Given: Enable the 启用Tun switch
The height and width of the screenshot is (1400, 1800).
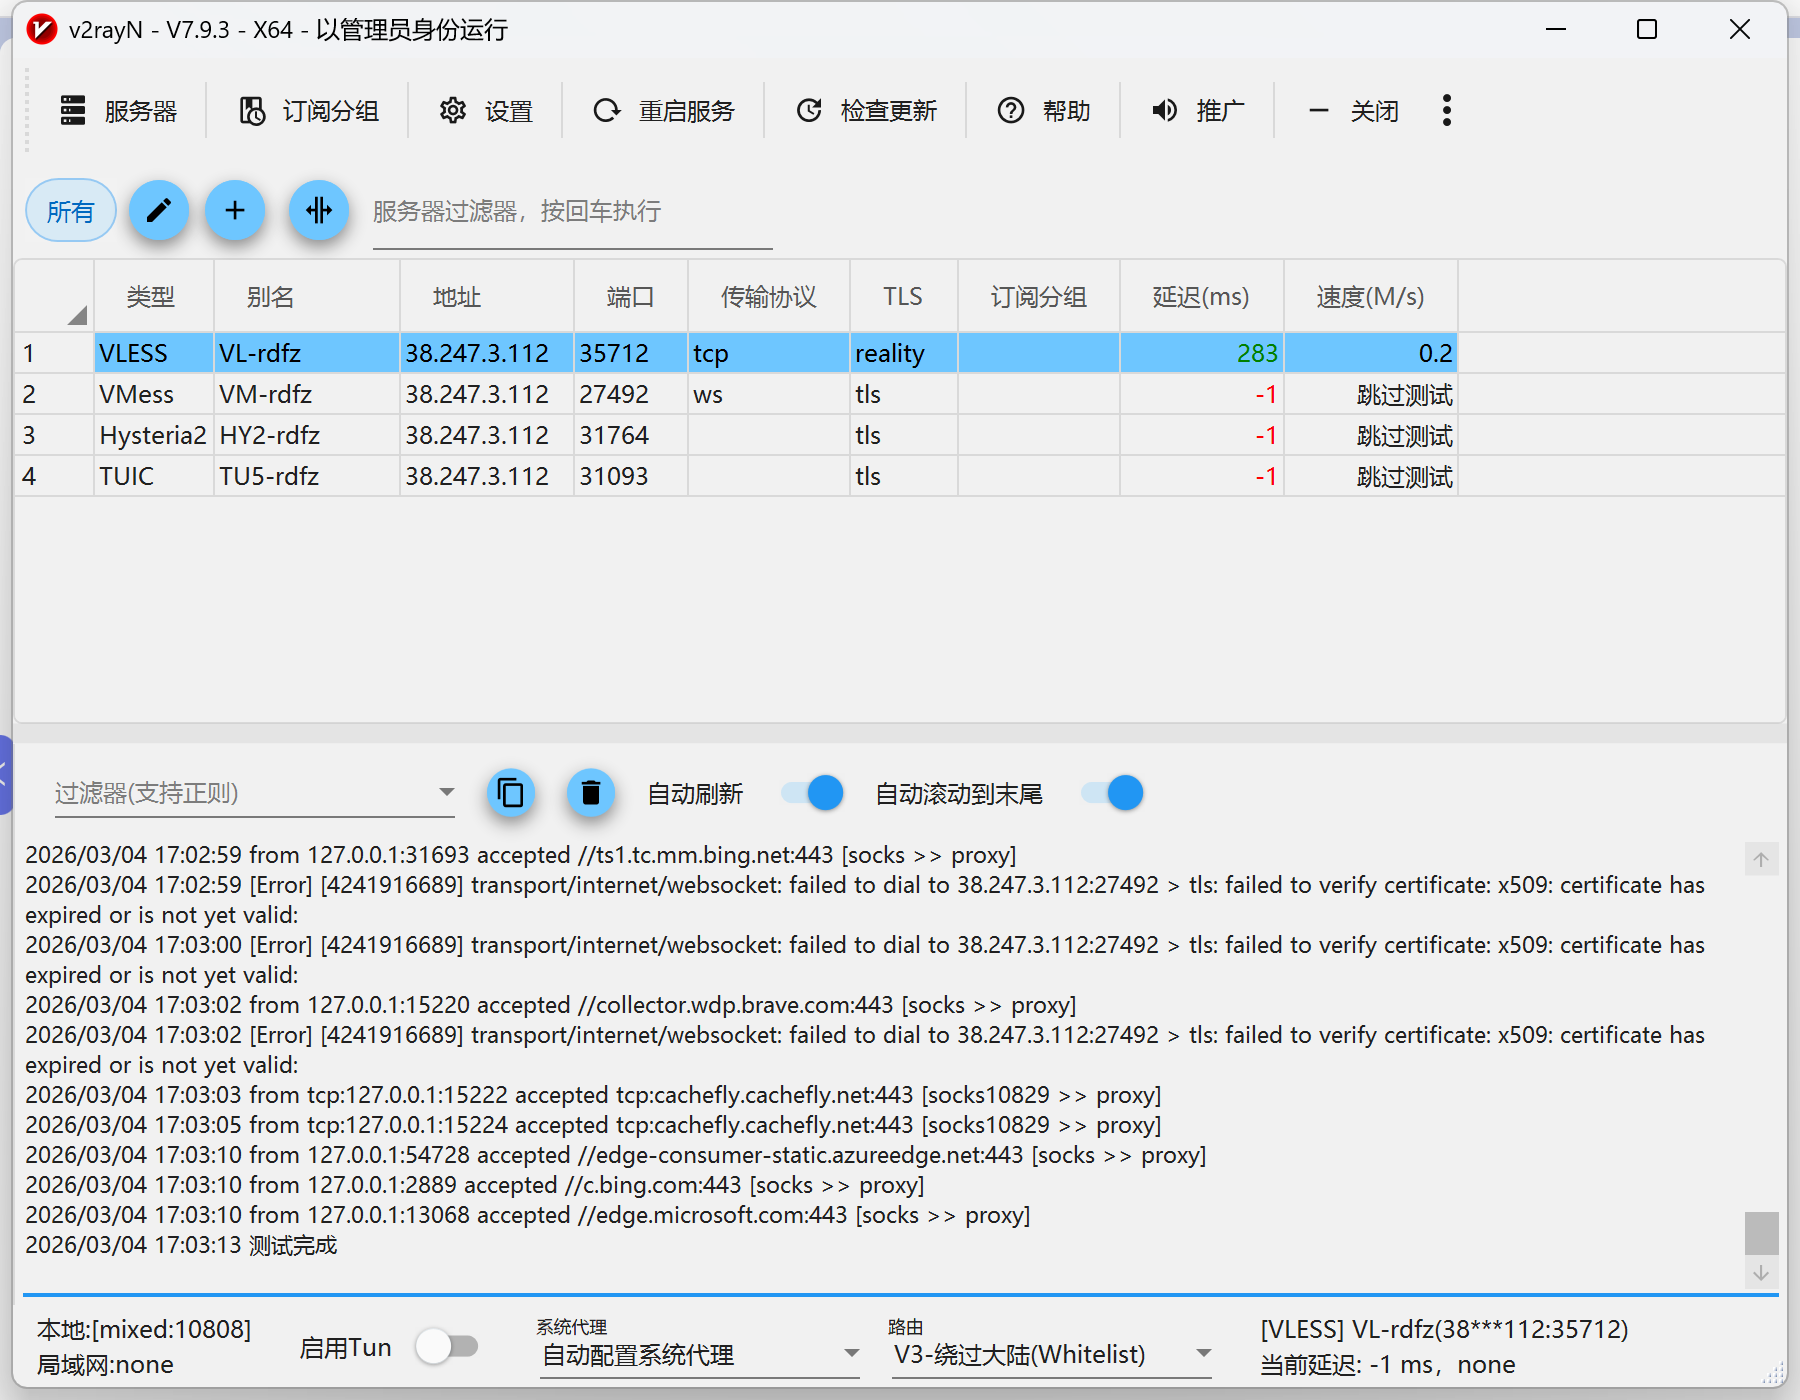Looking at the screenshot, I should pyautogui.click(x=447, y=1346).
